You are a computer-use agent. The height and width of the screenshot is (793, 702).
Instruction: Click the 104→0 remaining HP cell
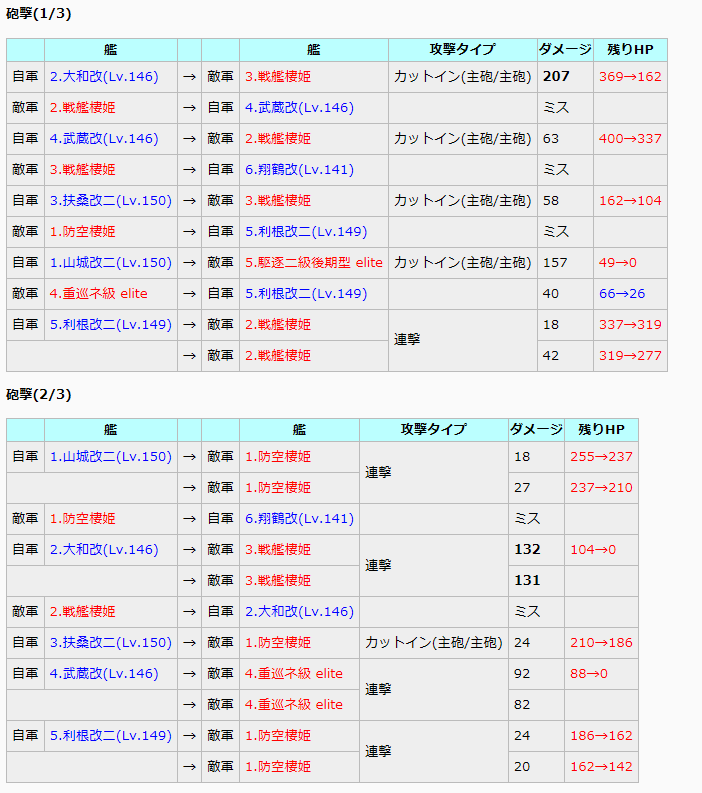click(x=601, y=550)
